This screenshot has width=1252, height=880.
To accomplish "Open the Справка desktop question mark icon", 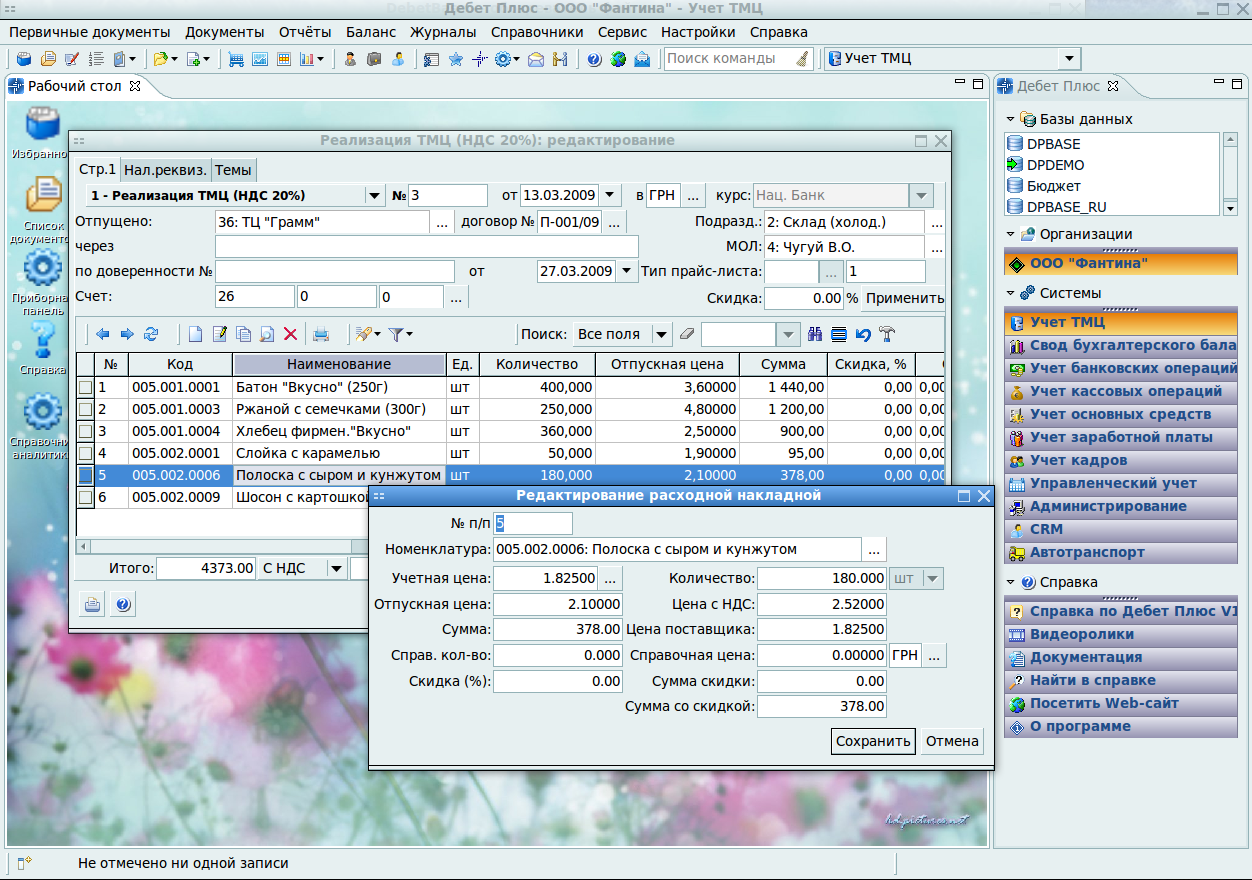I will [x=42, y=340].
